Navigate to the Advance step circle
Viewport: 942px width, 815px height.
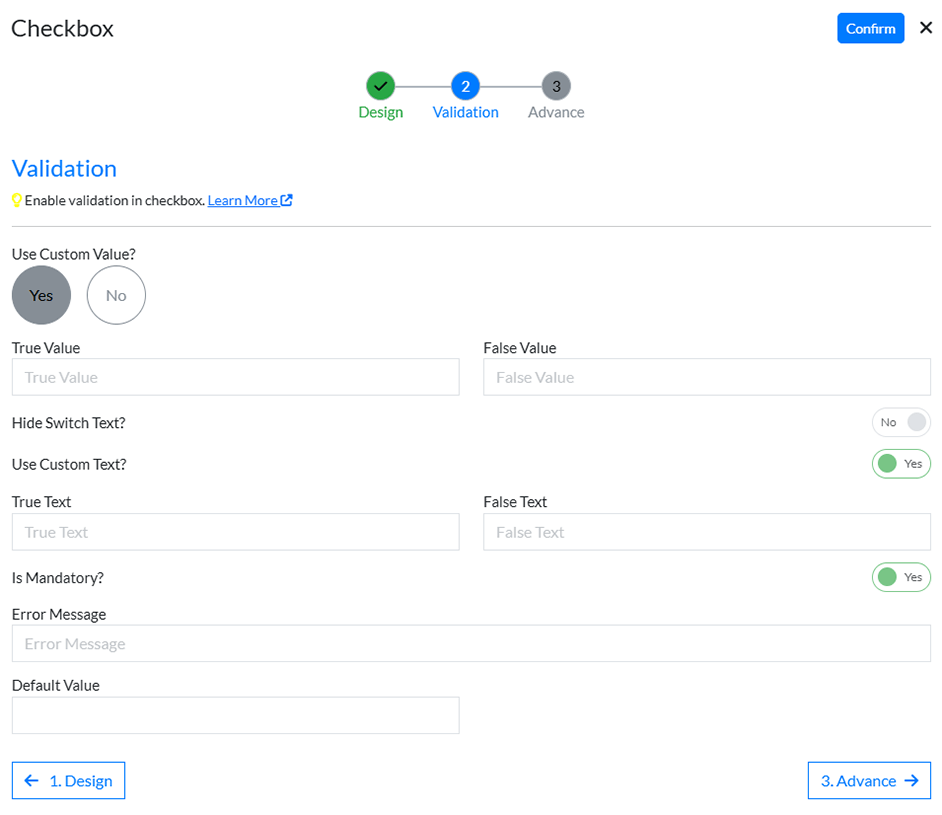pyautogui.click(x=555, y=86)
